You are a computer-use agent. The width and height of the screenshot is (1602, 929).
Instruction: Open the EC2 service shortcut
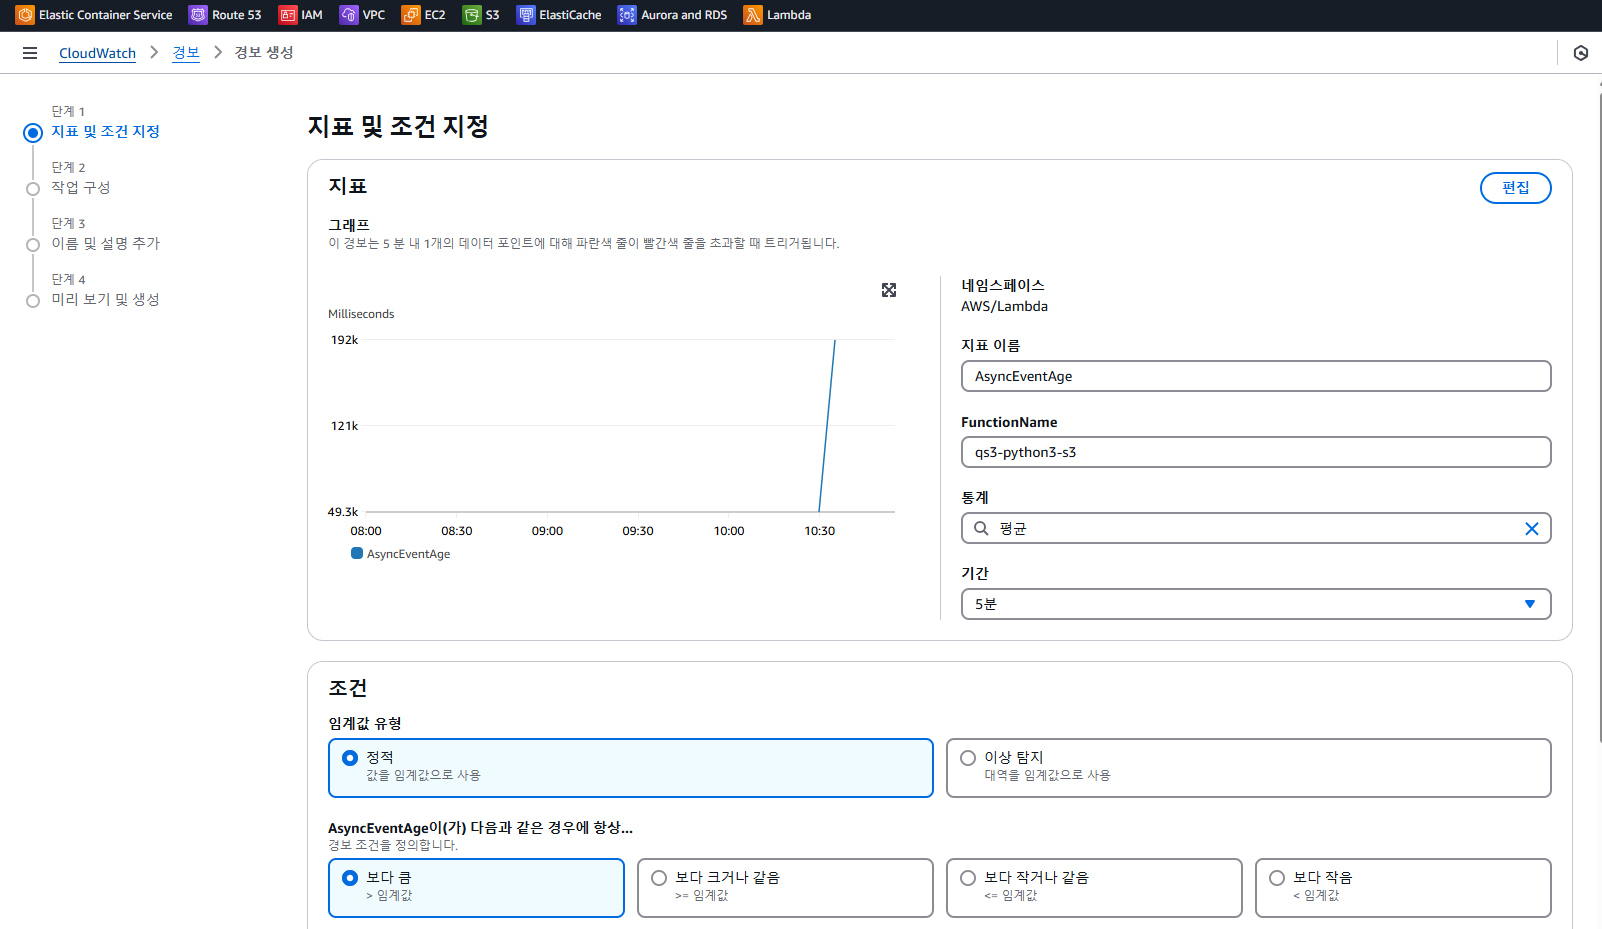click(x=424, y=15)
